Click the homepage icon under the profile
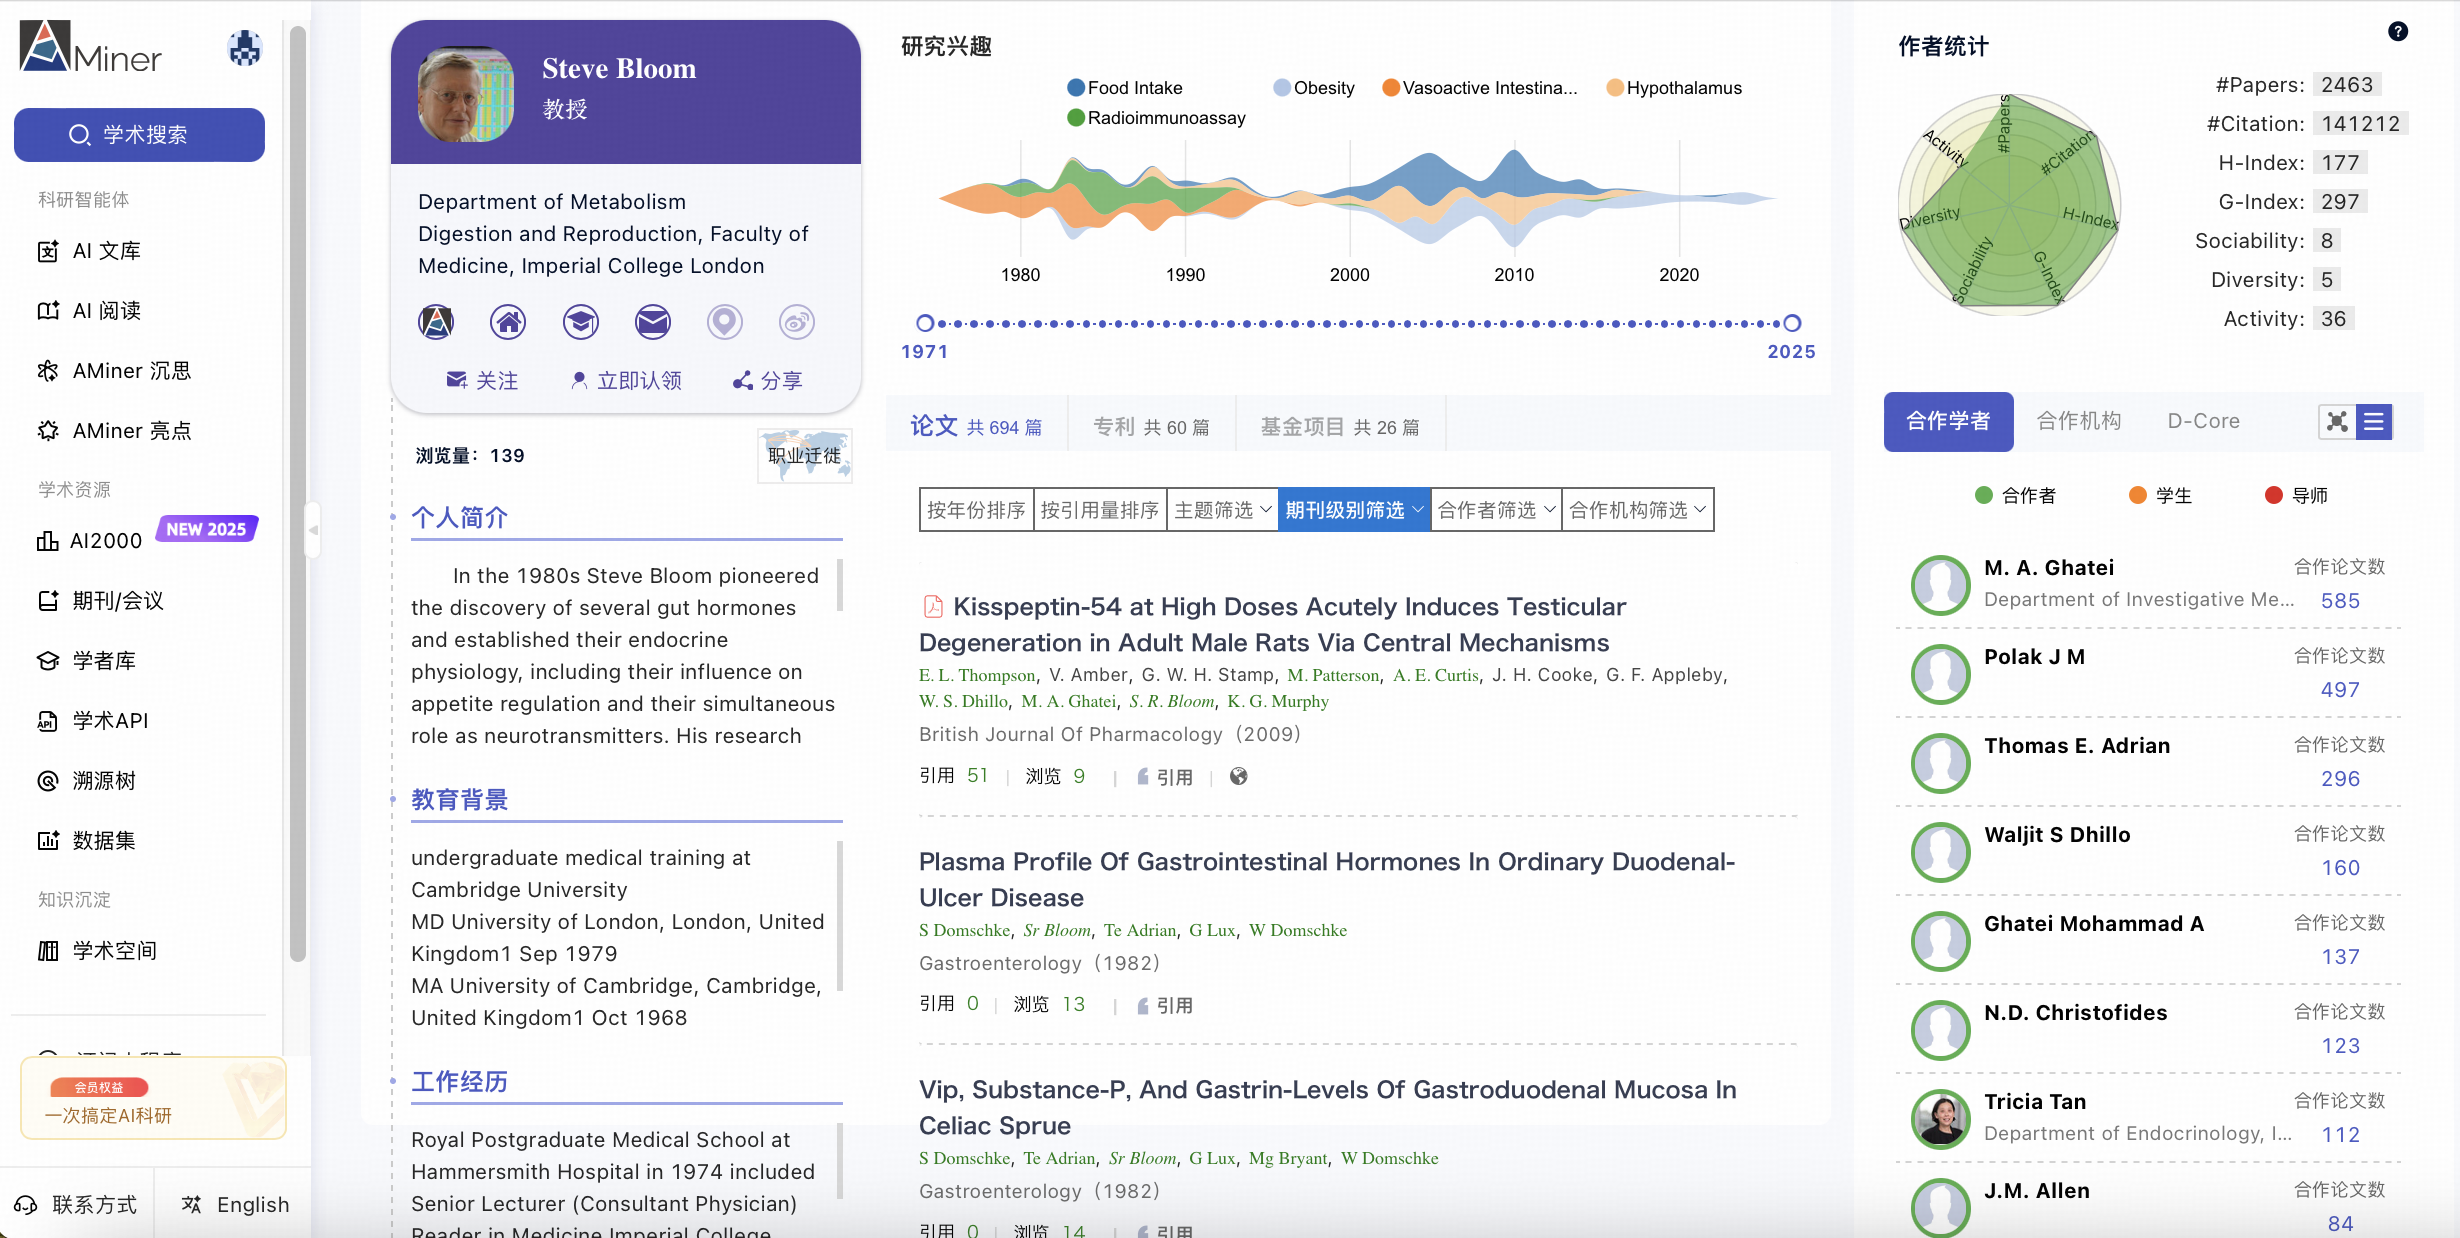2460x1238 pixels. click(508, 322)
